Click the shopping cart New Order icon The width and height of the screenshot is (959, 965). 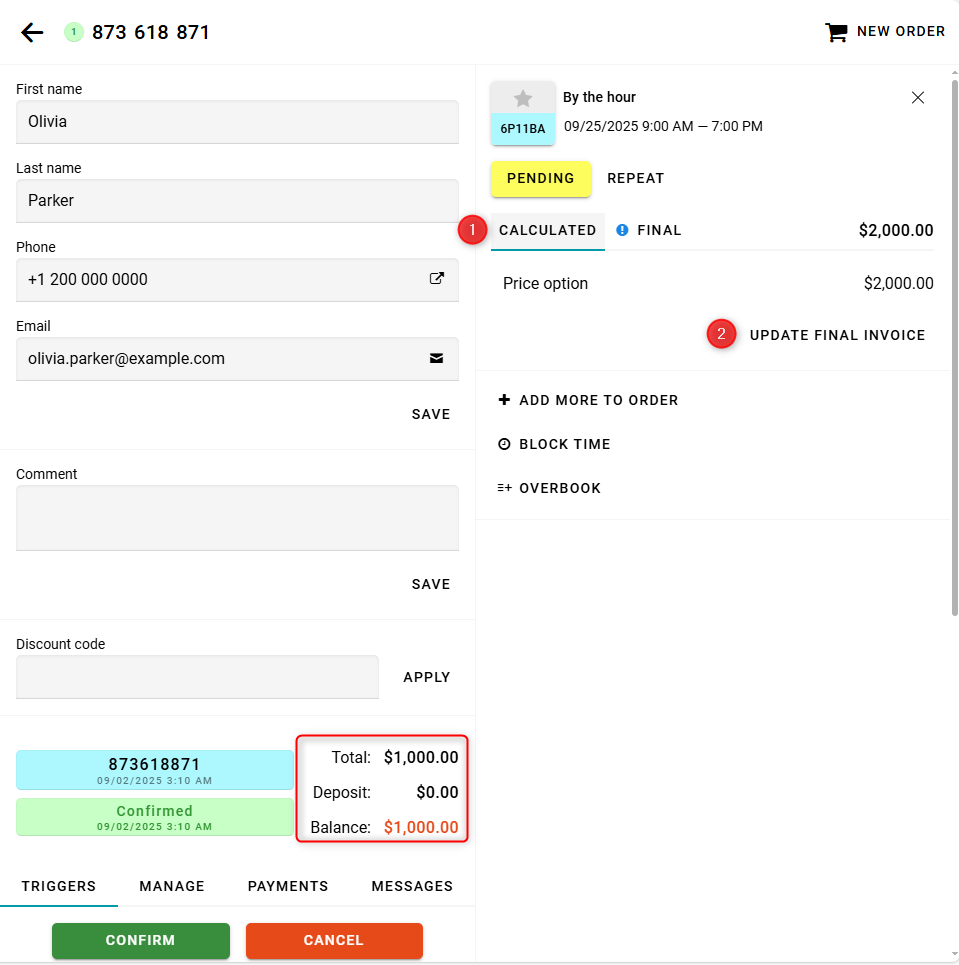(835, 32)
